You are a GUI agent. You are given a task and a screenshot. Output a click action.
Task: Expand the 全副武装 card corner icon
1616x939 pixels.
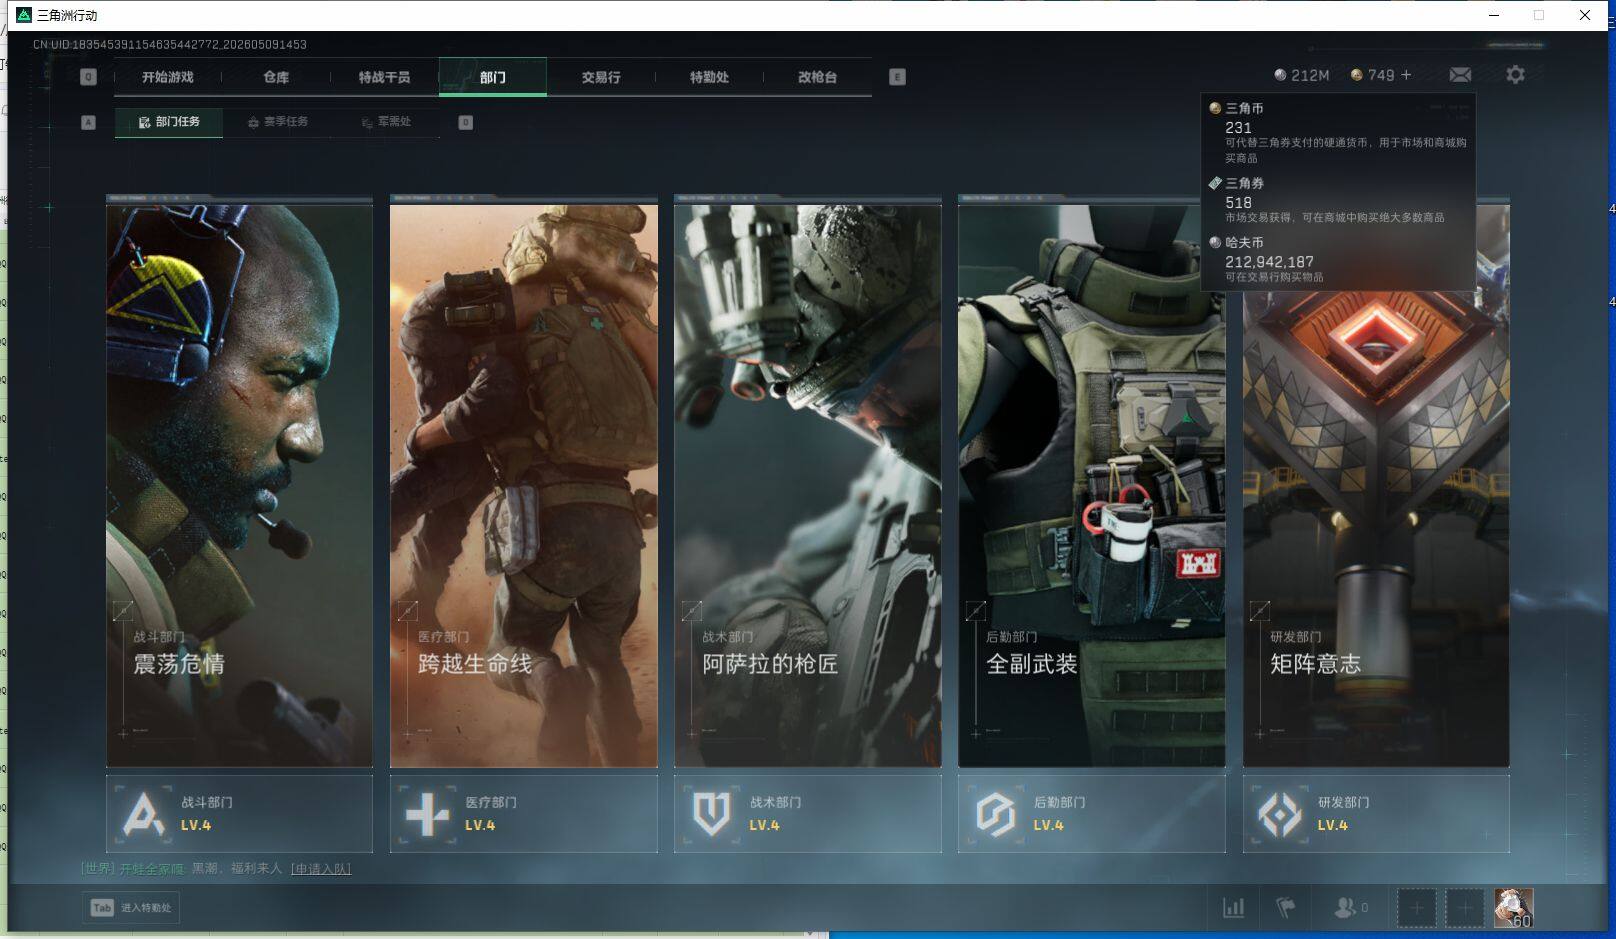[x=976, y=610]
